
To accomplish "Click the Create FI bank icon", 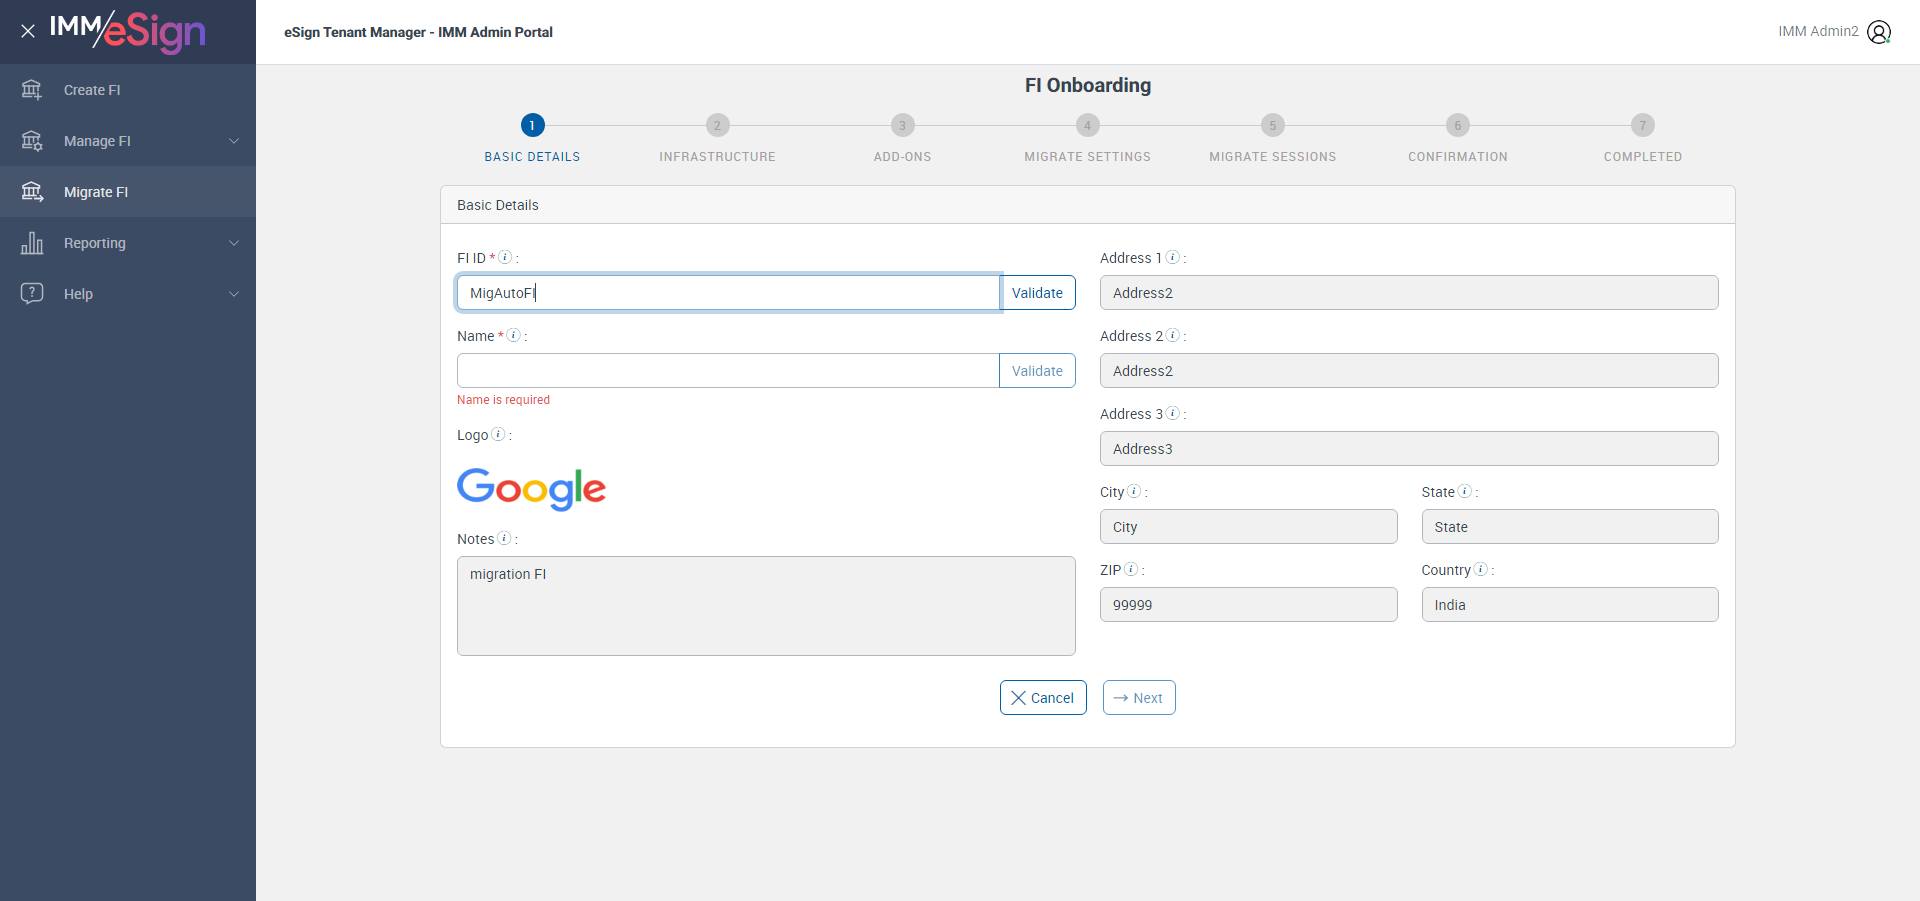I will [x=32, y=90].
